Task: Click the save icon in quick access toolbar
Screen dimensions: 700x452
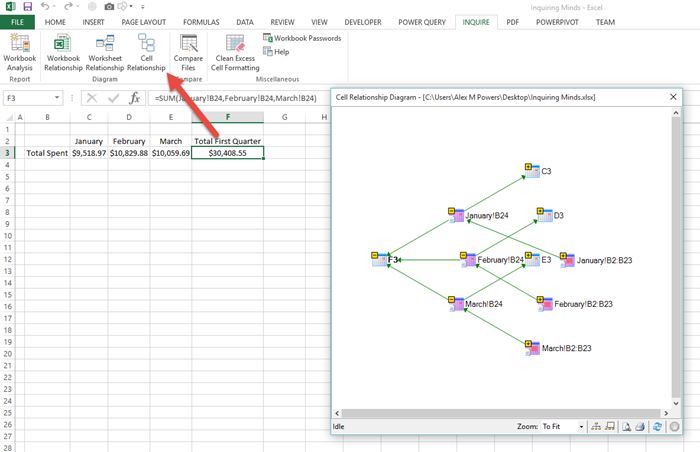Action: 27,6
